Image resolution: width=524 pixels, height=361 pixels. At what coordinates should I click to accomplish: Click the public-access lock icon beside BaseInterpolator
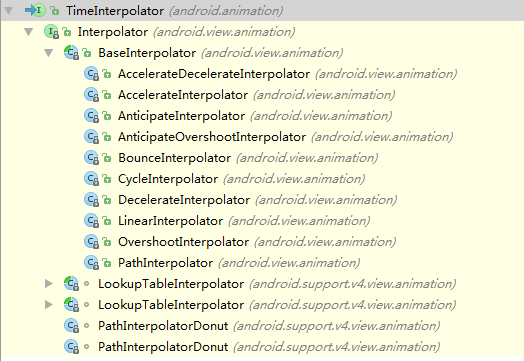point(87,53)
